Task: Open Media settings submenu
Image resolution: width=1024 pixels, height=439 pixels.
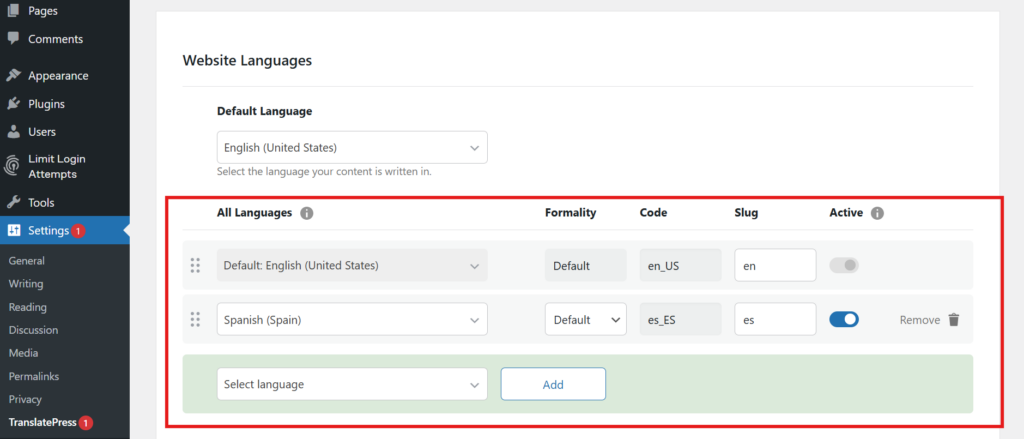Action: [x=24, y=353]
